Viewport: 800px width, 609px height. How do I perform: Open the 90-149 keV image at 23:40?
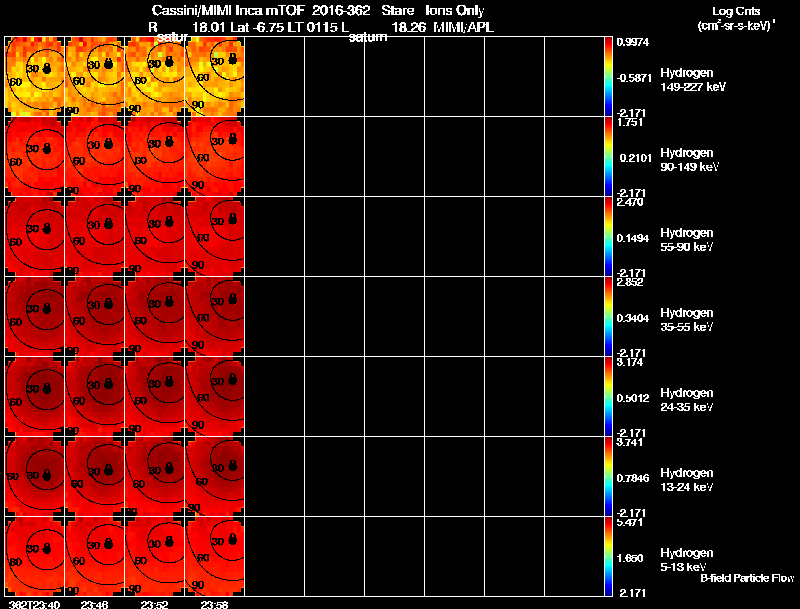[35, 157]
